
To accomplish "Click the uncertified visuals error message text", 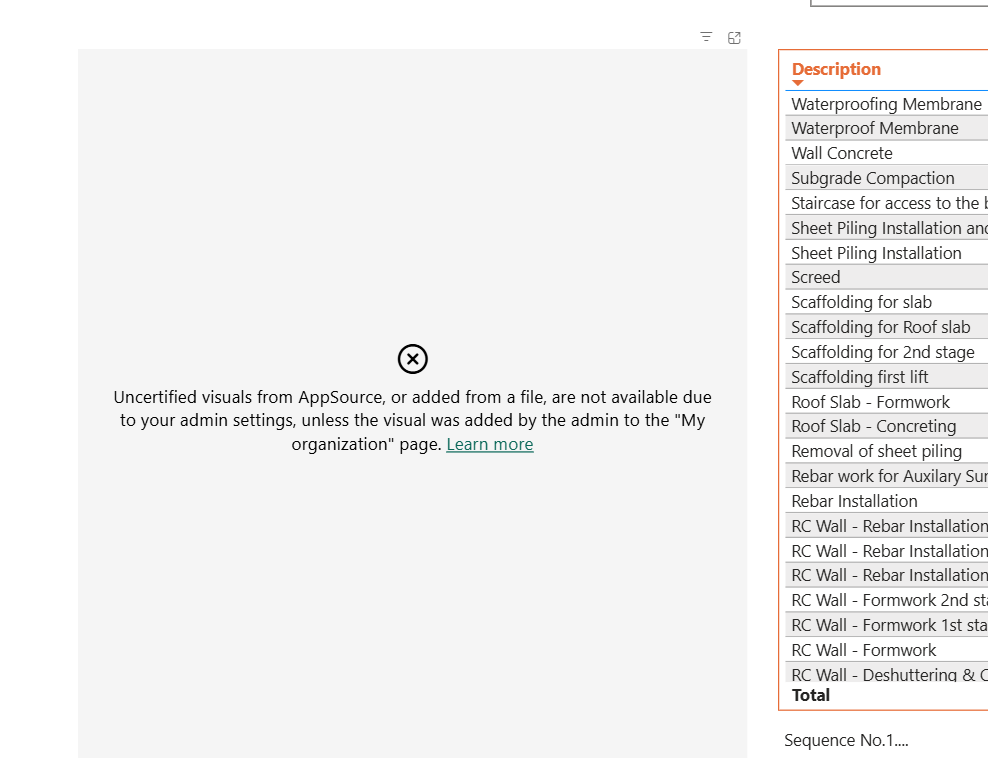I will click(x=413, y=420).
